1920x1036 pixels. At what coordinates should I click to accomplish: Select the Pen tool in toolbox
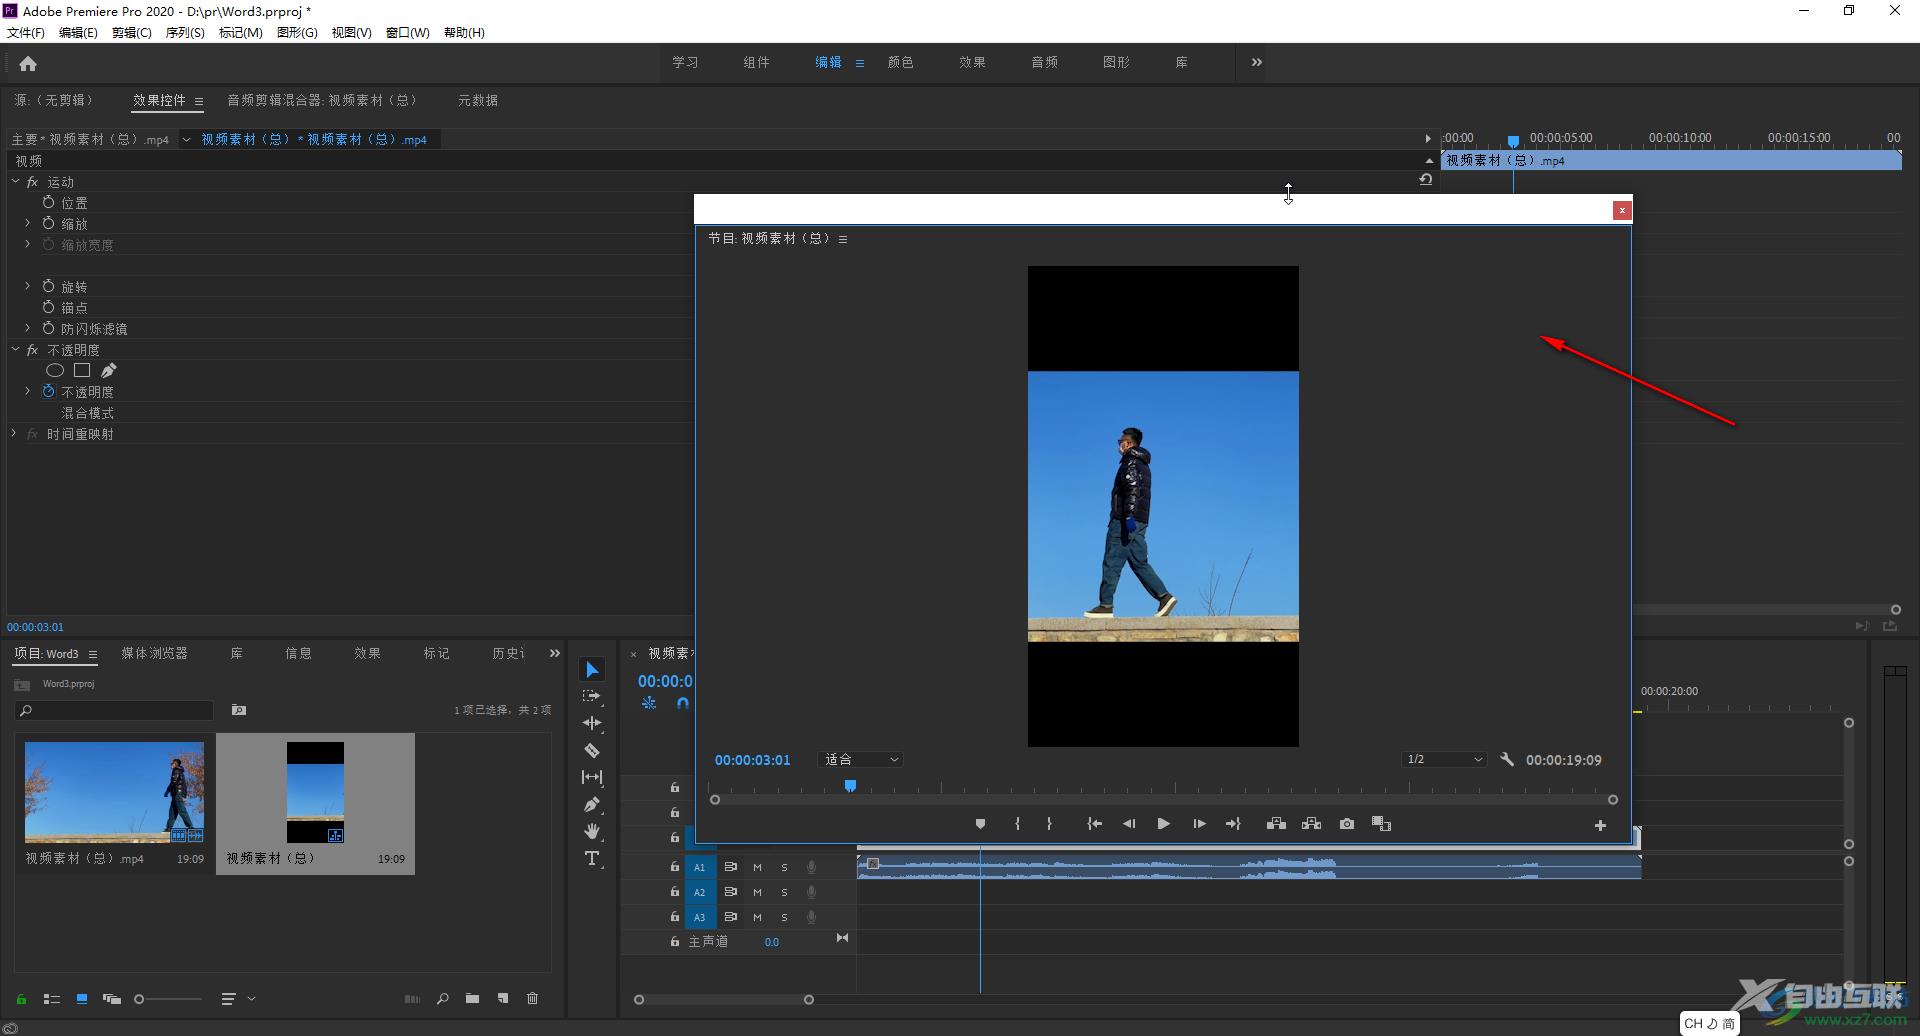coord(592,804)
